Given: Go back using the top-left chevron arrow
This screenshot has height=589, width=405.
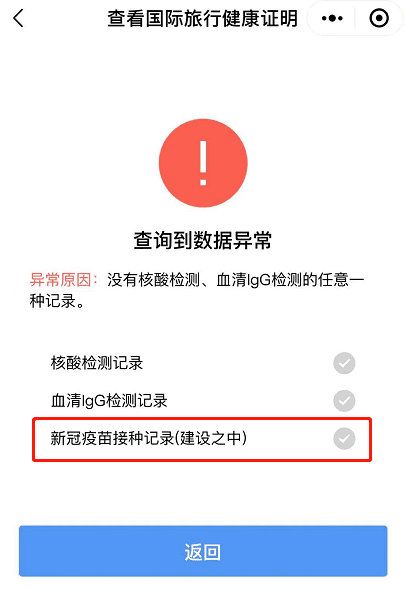Looking at the screenshot, I should pyautogui.click(x=18, y=18).
